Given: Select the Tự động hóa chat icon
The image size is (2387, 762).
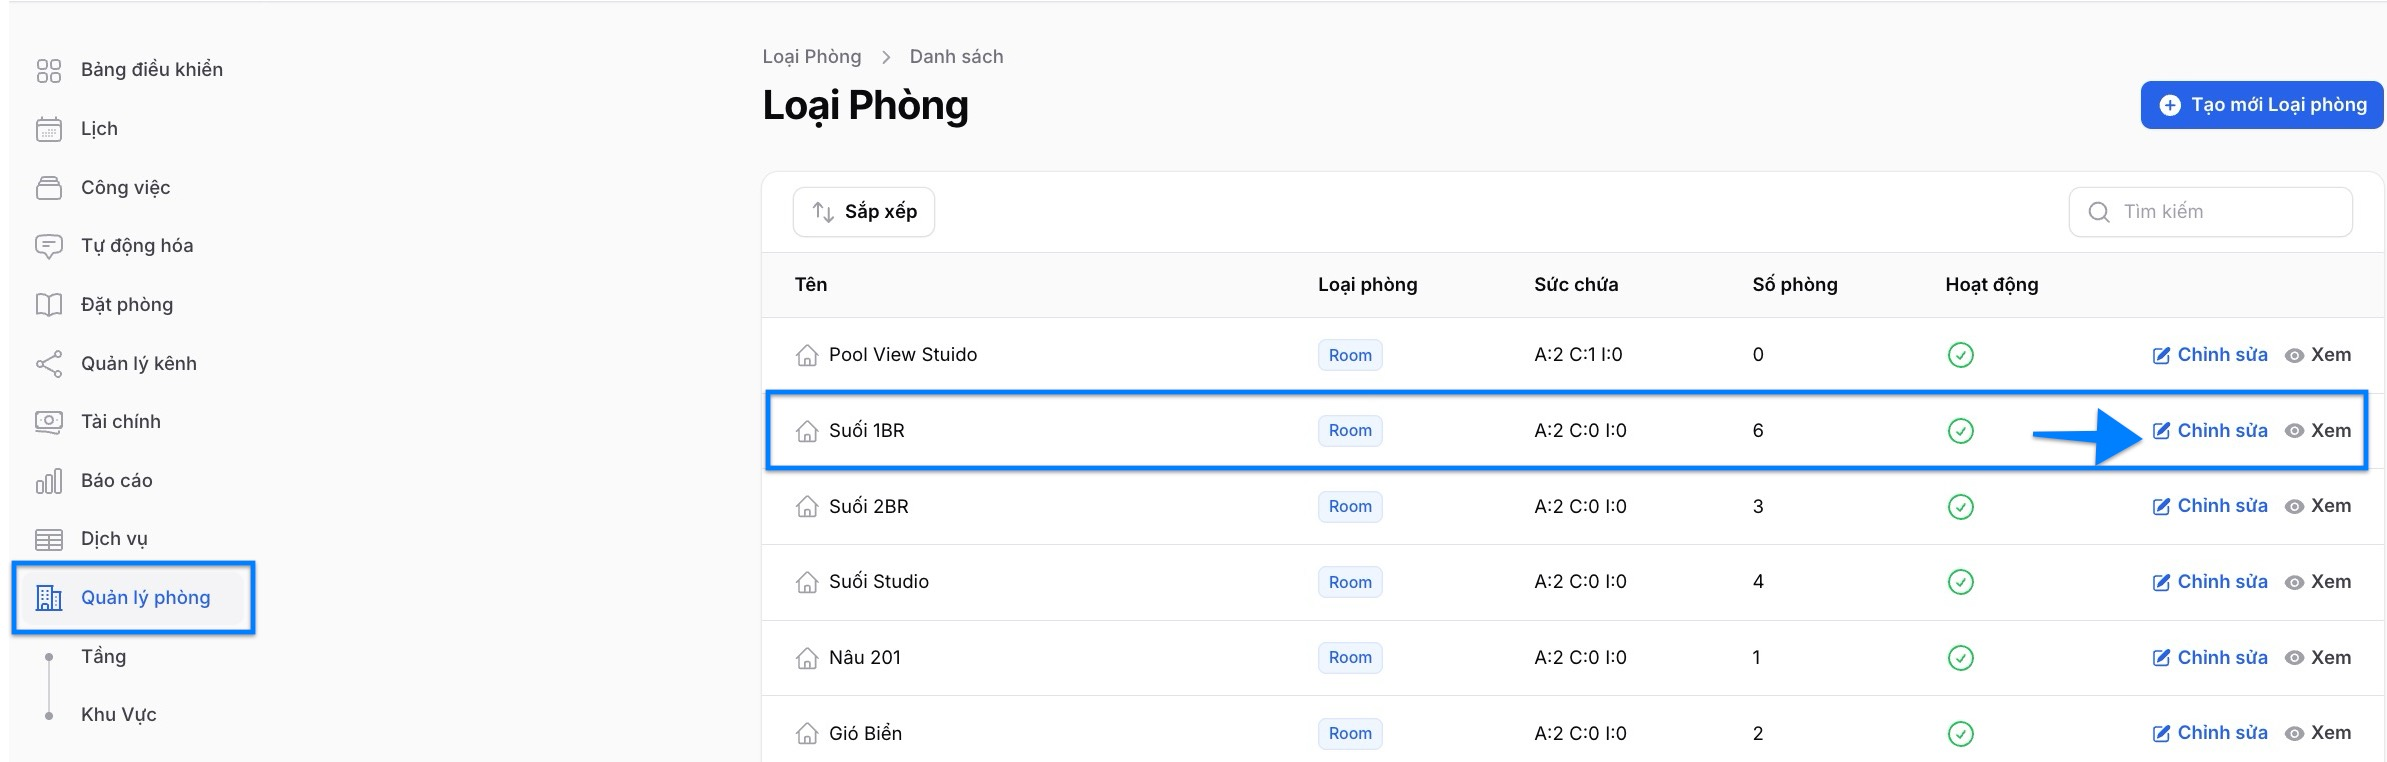Looking at the screenshot, I should 48,246.
